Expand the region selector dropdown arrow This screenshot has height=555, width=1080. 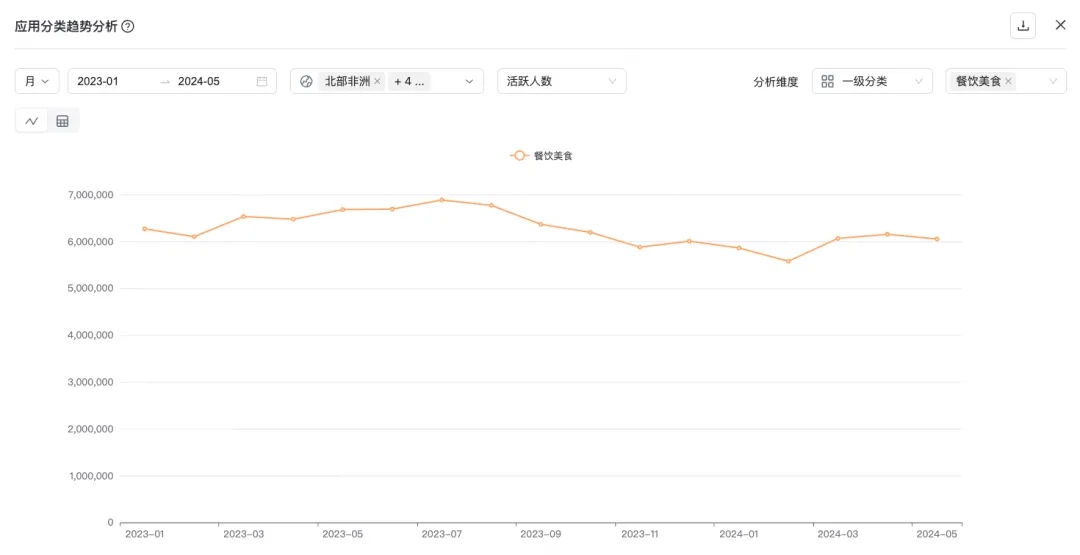pyautogui.click(x=469, y=82)
